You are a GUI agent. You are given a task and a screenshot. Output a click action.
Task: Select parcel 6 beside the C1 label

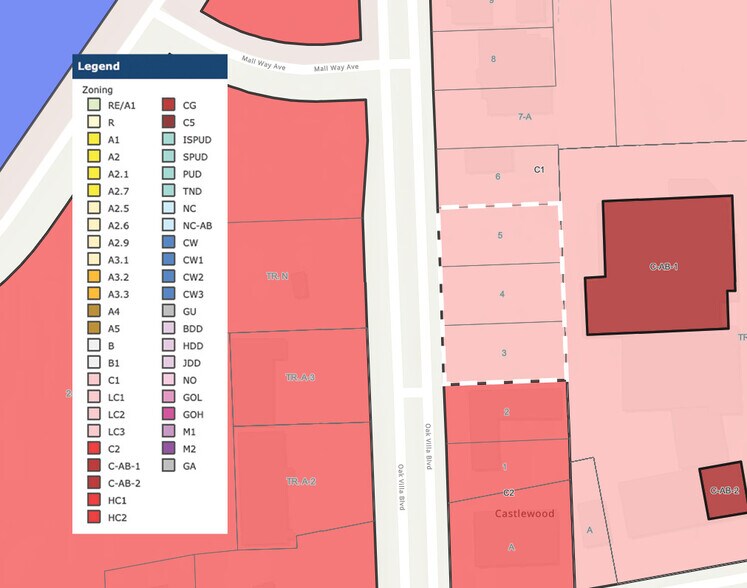point(497,176)
